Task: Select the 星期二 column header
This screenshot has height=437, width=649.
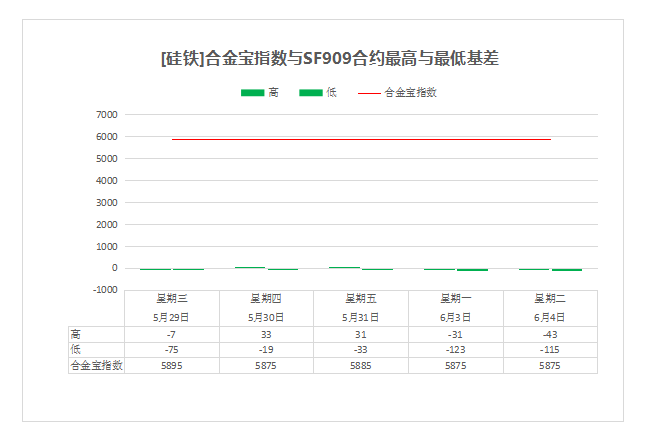Action: [550, 298]
